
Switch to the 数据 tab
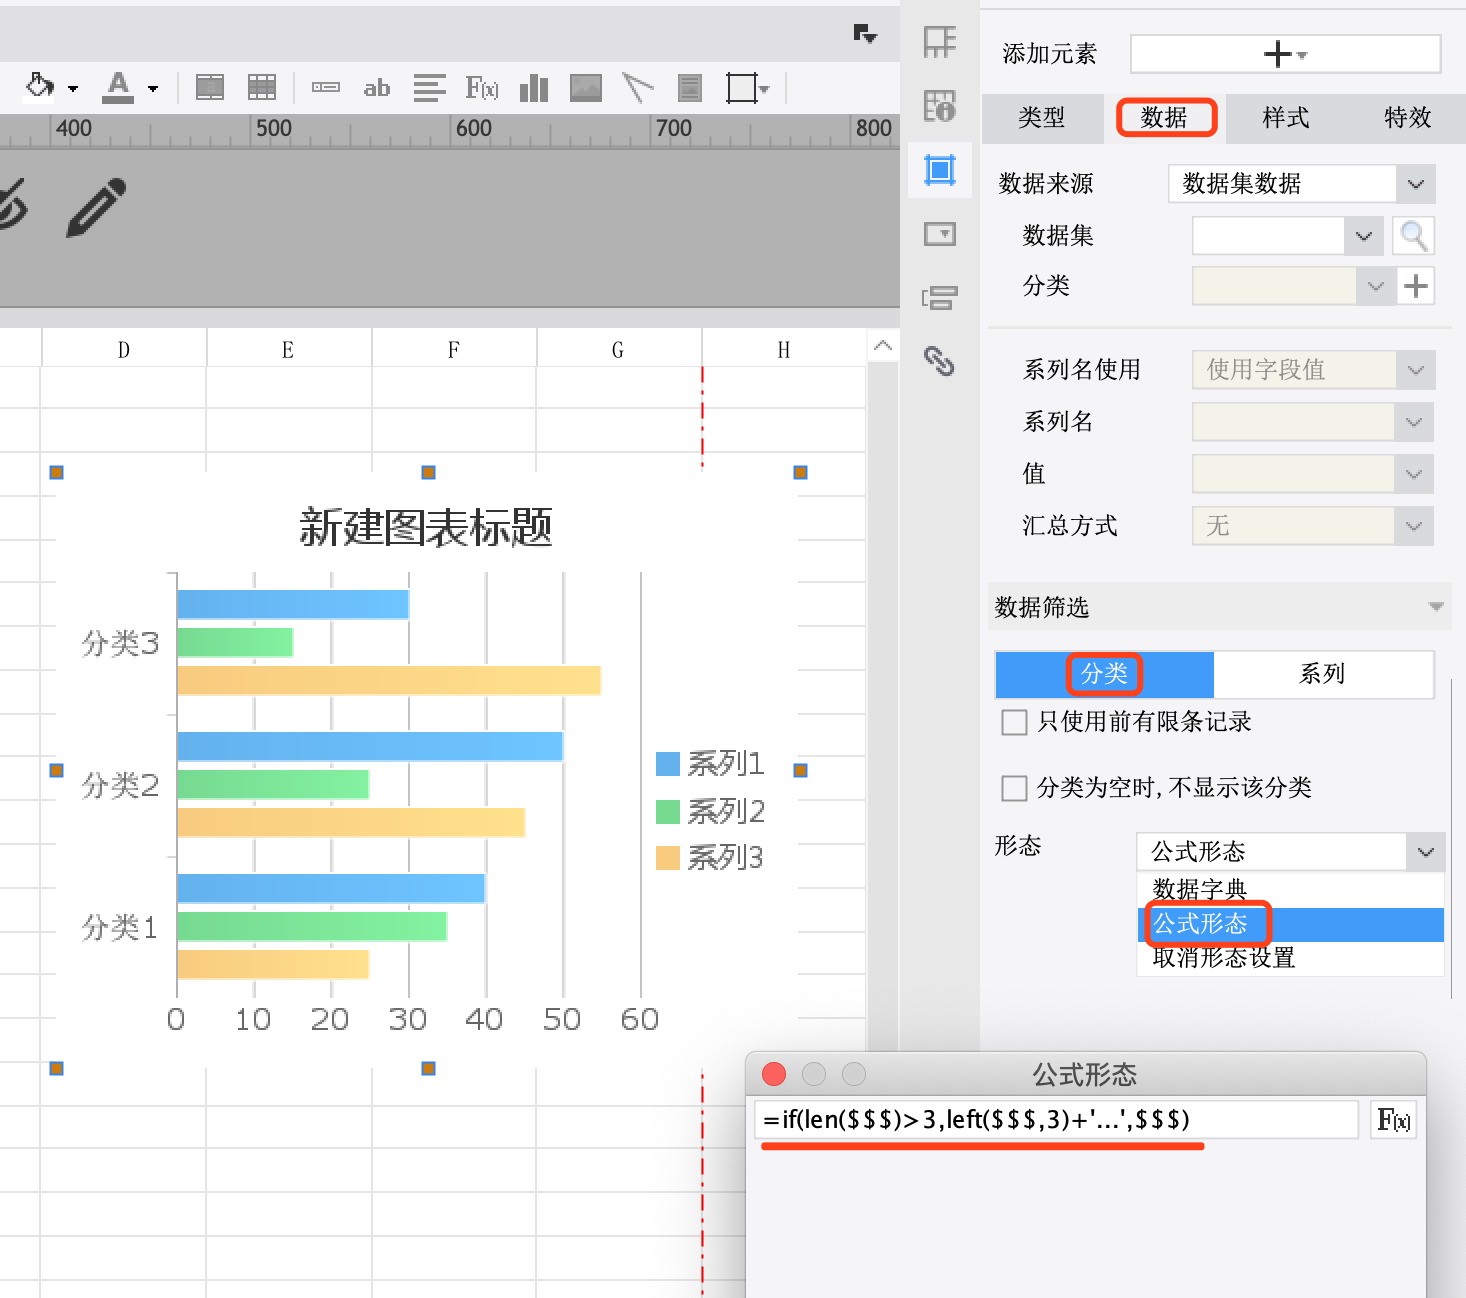coord(1165,118)
